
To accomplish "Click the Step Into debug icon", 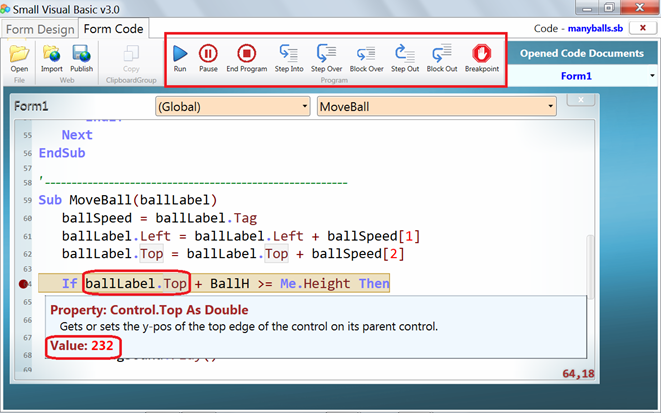I will [289, 54].
